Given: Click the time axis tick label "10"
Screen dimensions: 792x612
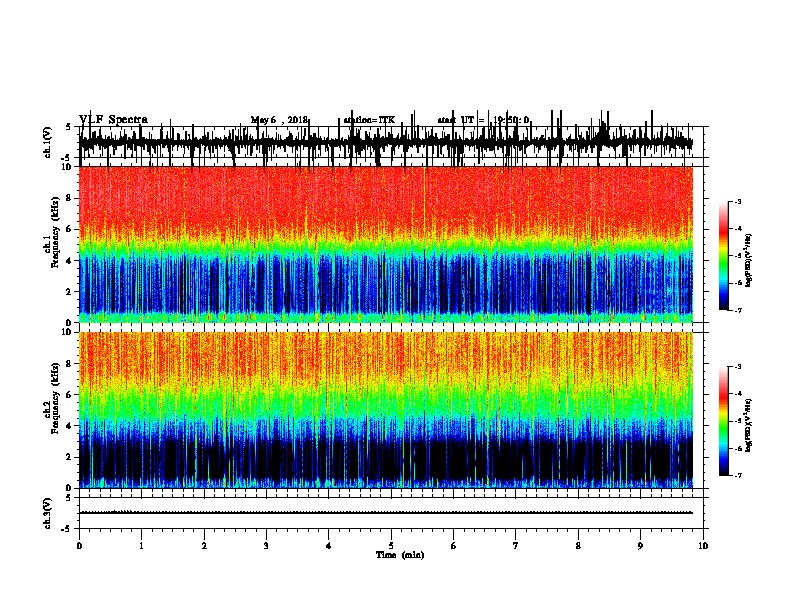Looking at the screenshot, I should click(x=703, y=546).
